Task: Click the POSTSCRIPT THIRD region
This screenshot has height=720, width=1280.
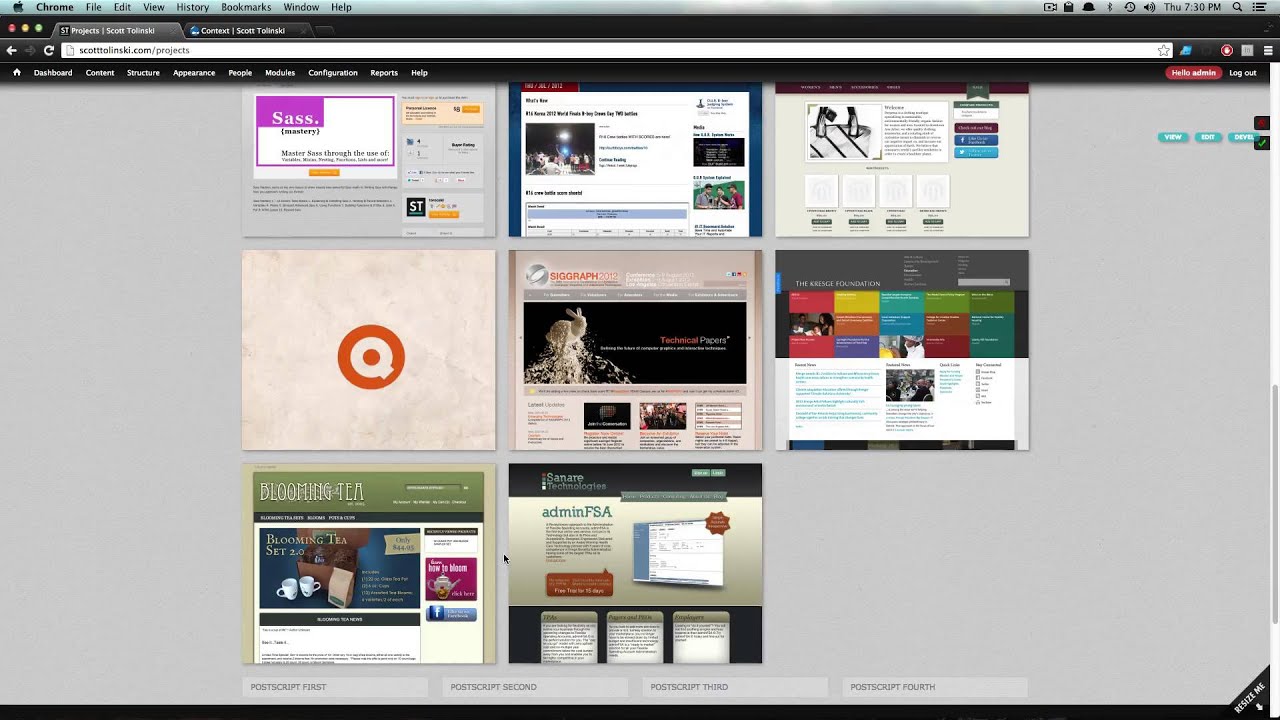Action: [x=735, y=687]
